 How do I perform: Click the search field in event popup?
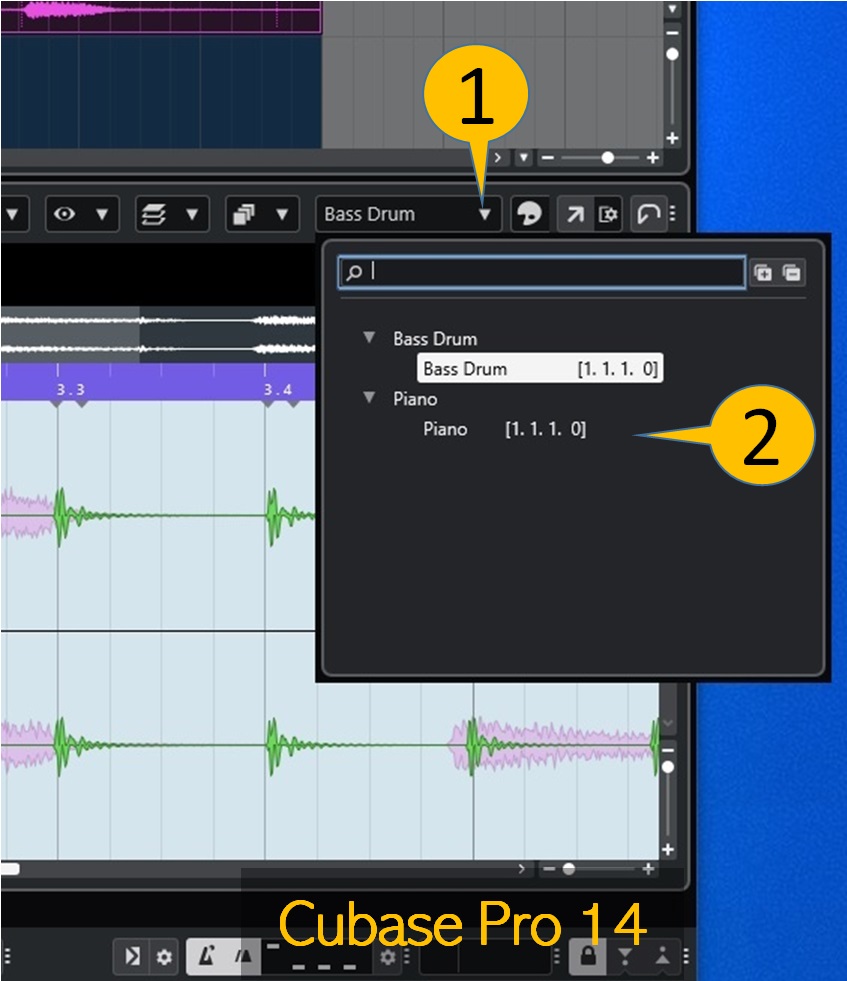click(542, 272)
